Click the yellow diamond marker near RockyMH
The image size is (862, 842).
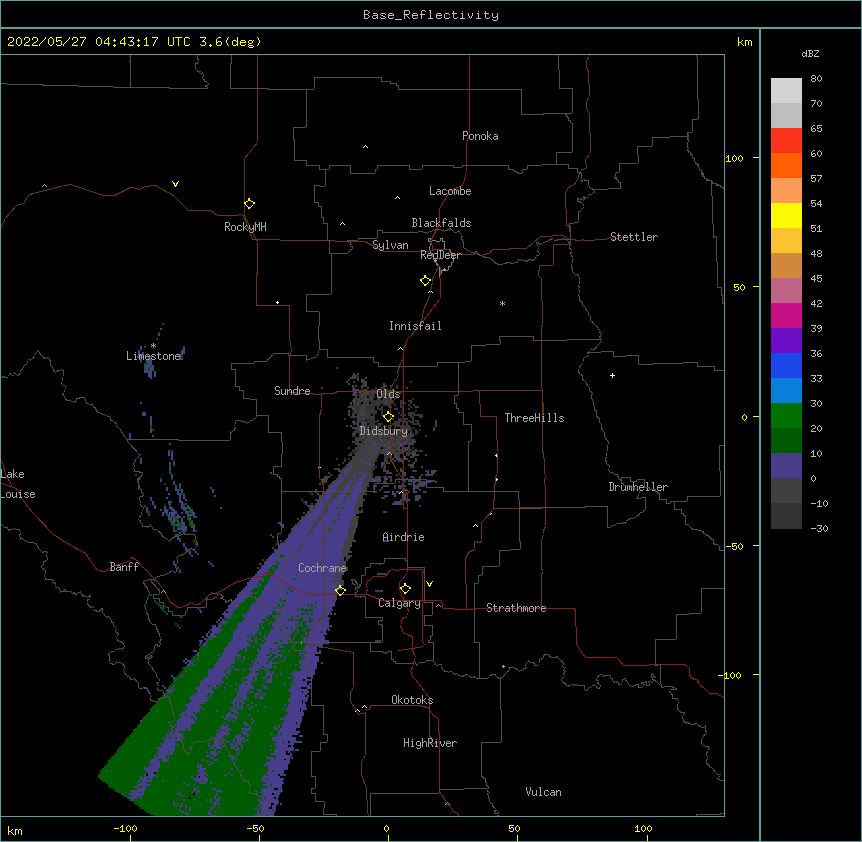point(250,204)
